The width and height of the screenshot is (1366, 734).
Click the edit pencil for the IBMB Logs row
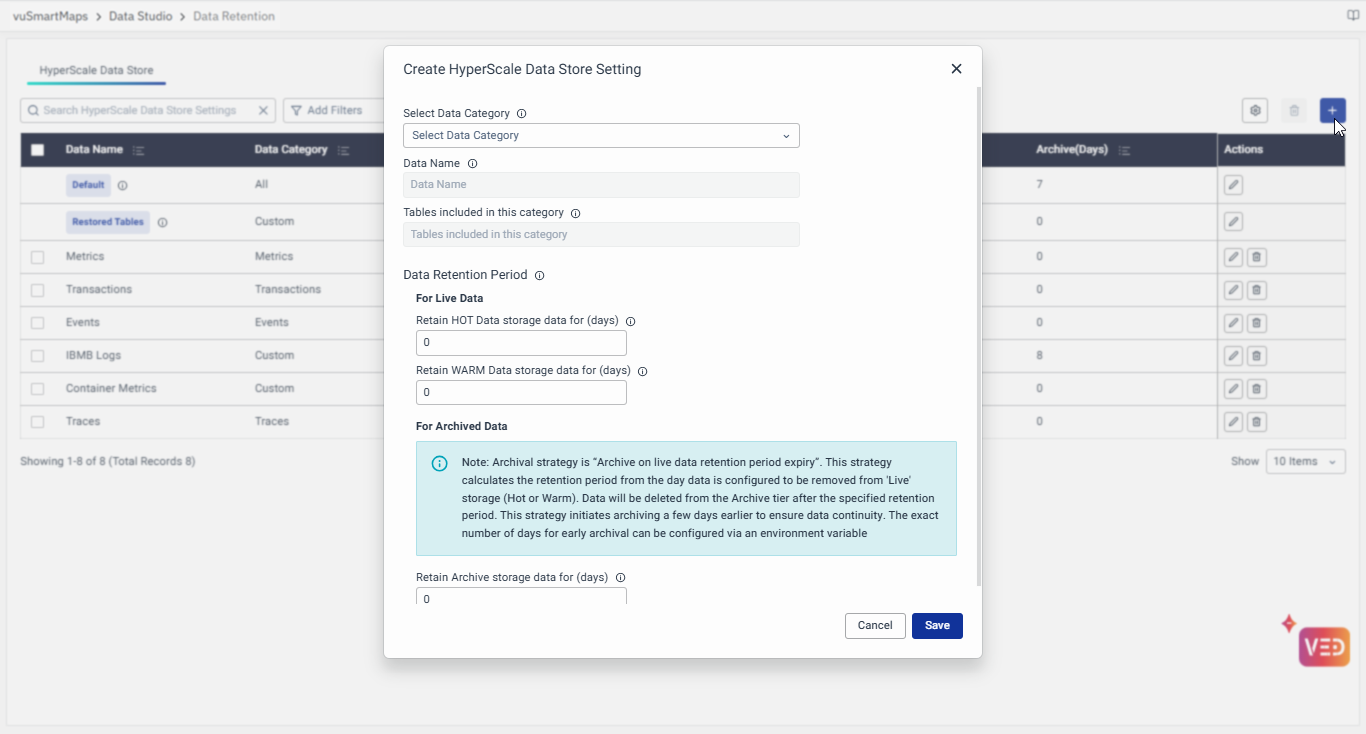(x=1234, y=356)
